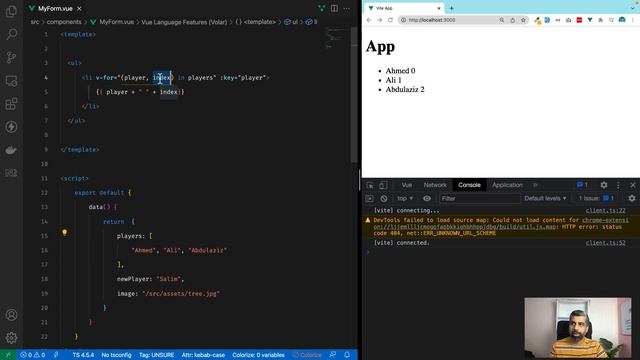This screenshot has height=360, width=640.
Task: Open the Manage gear in activity bar
Action: coord(11,338)
